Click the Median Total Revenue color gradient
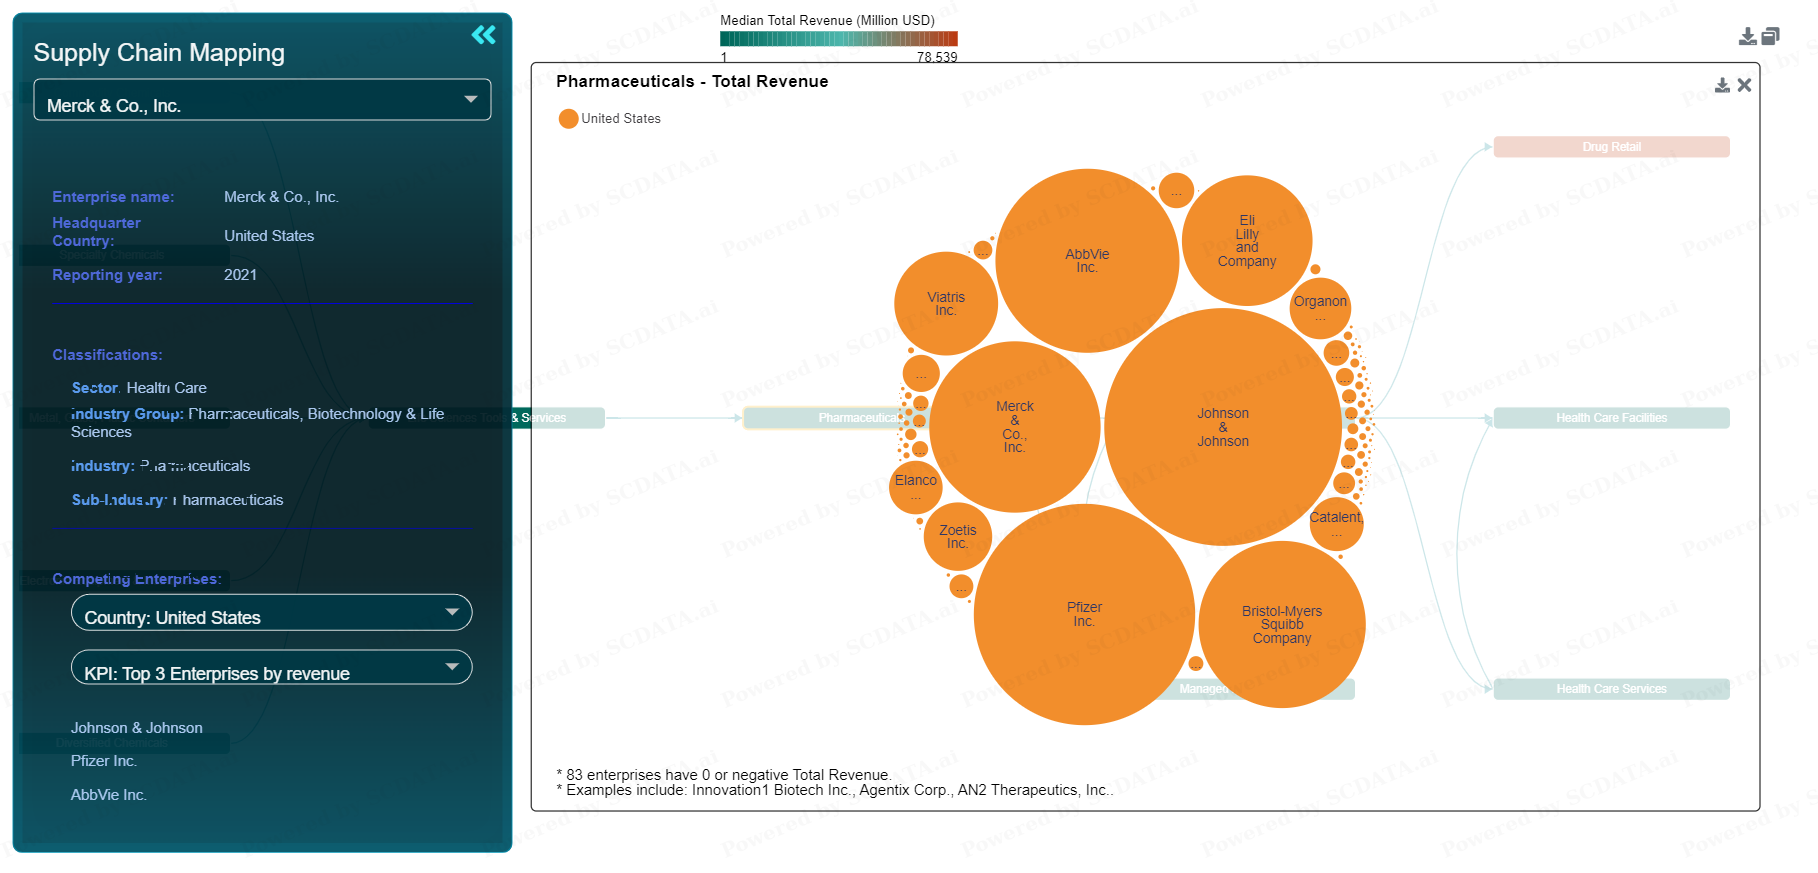Viewport: 1818px width, 873px height. coord(838,39)
